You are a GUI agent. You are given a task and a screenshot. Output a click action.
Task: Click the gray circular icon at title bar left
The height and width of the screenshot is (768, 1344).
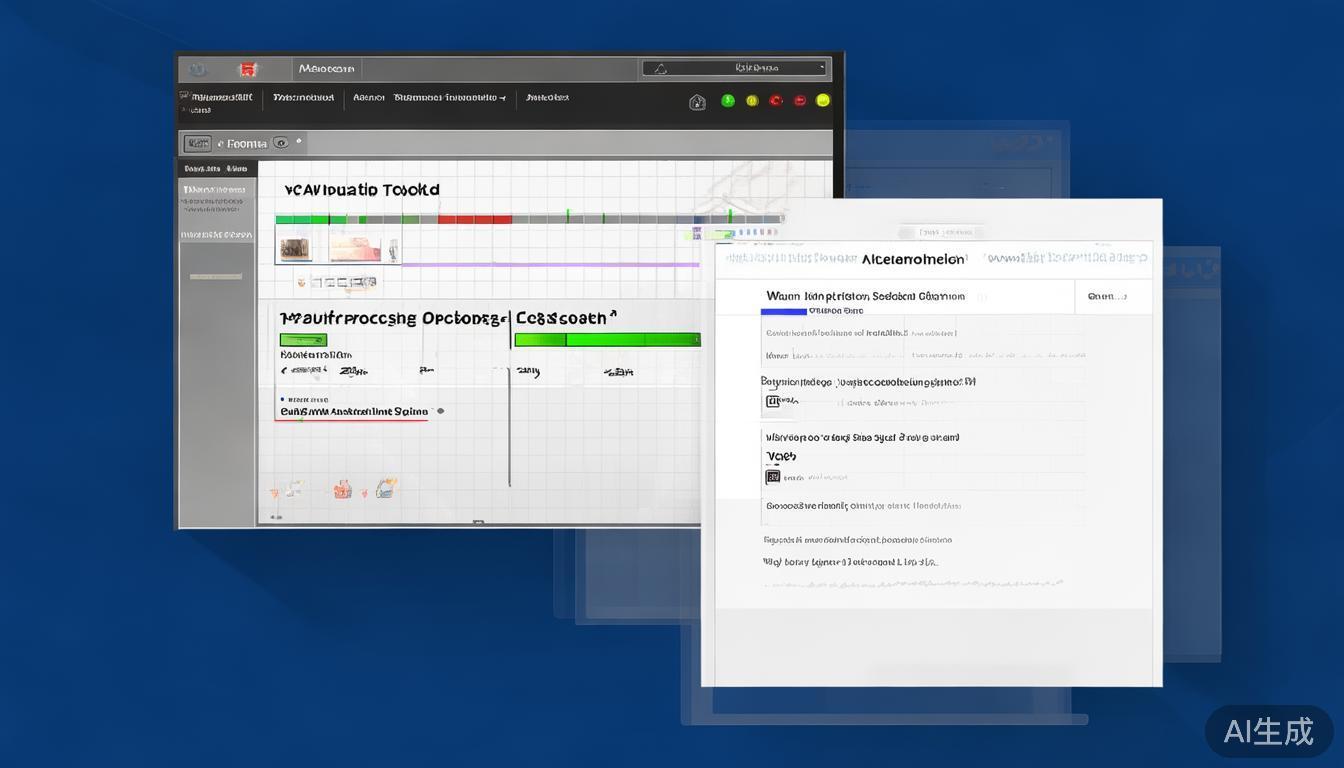197,69
